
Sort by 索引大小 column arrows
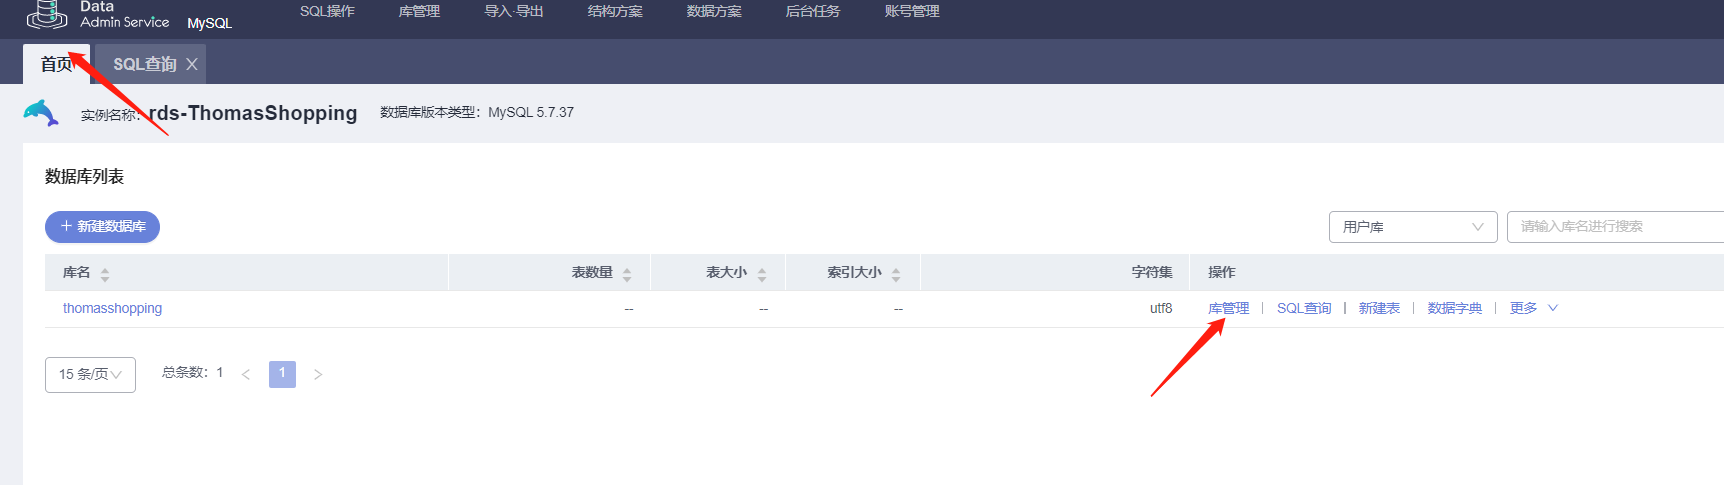896,274
